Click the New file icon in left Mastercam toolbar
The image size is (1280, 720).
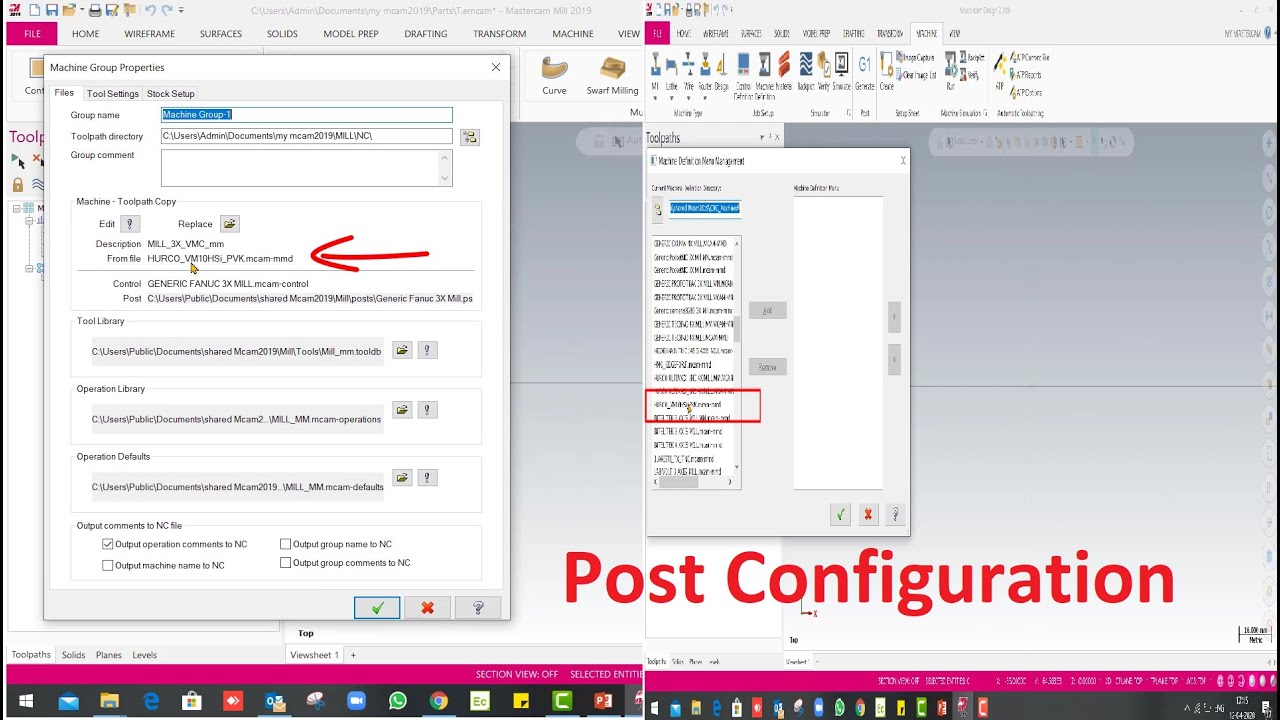(x=36, y=10)
